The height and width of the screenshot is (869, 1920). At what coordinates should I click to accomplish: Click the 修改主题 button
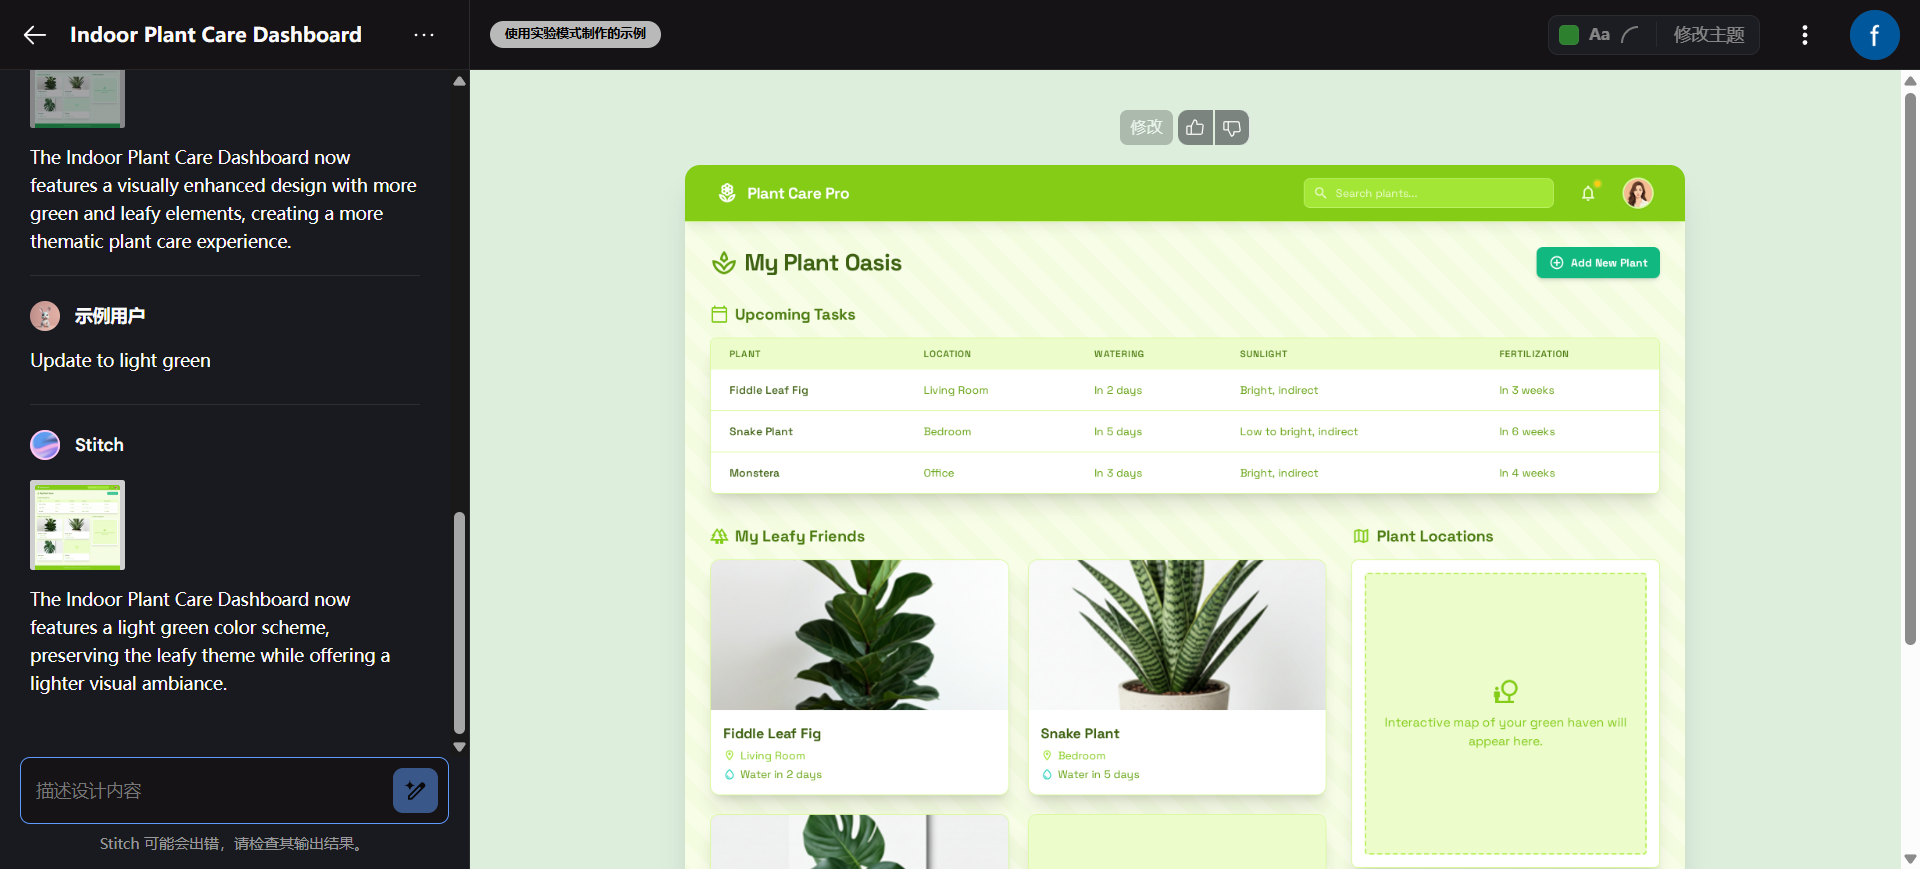[x=1709, y=35]
